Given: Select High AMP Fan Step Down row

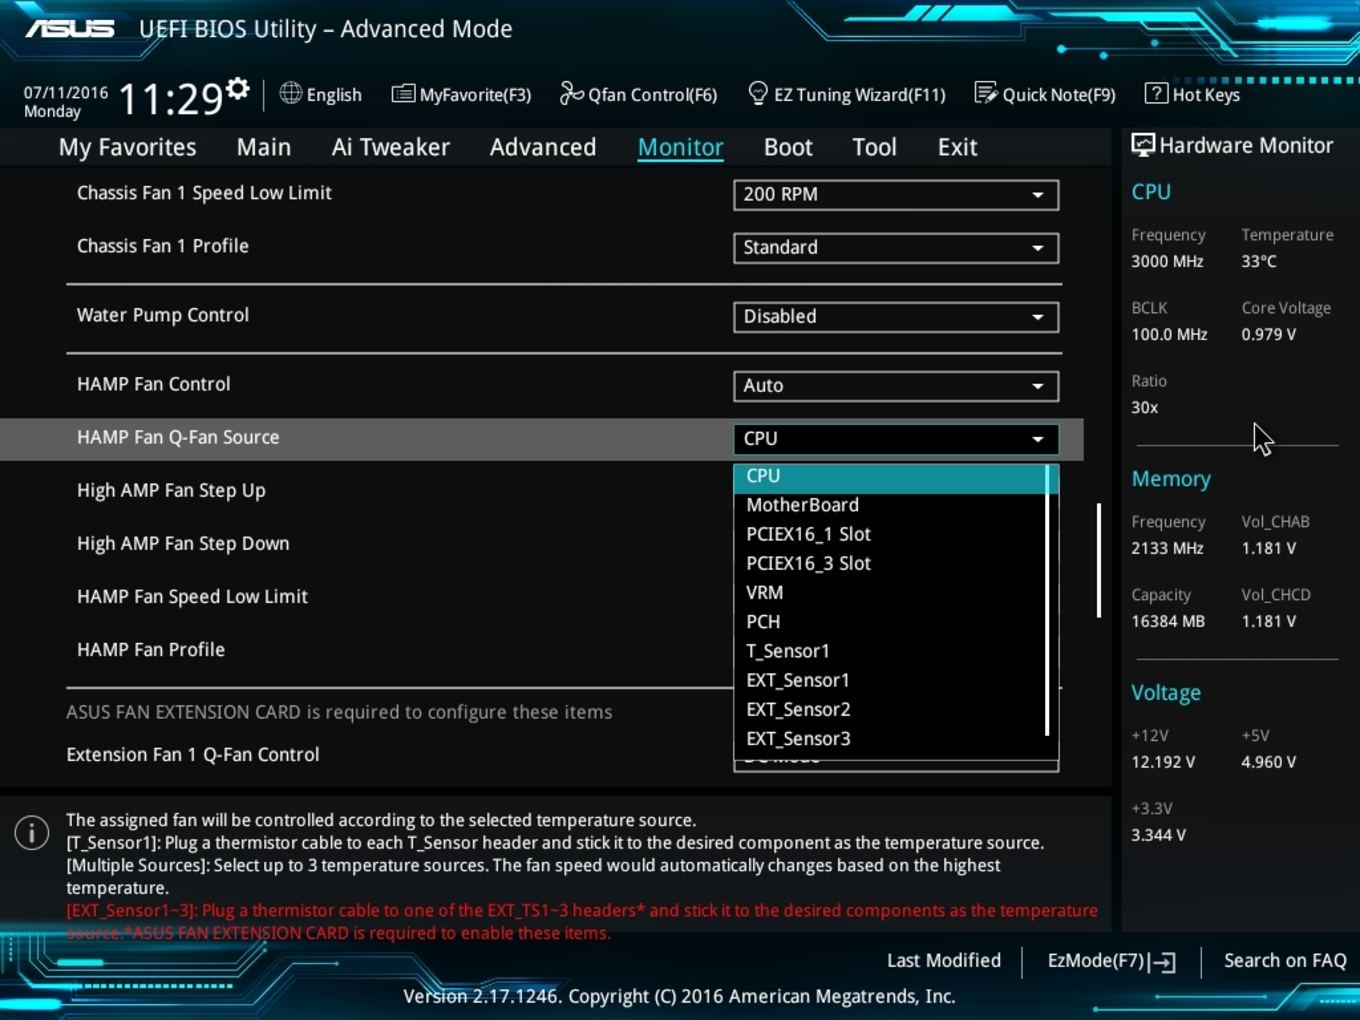Looking at the screenshot, I should click(x=183, y=544).
